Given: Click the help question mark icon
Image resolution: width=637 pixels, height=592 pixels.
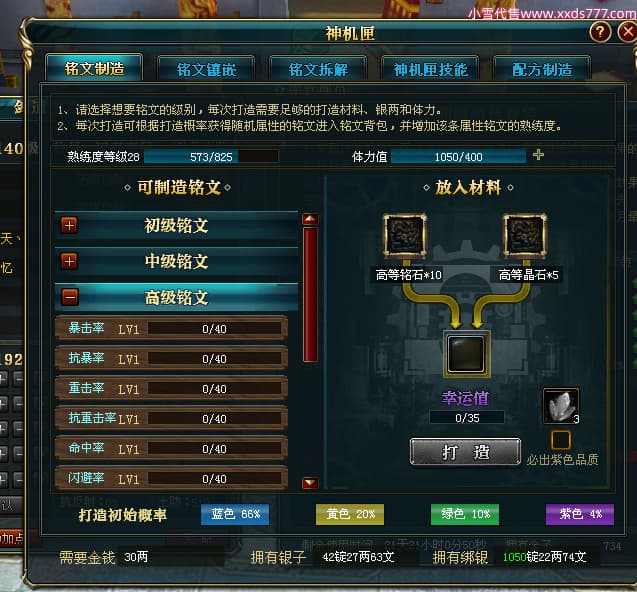Looking at the screenshot, I should click(600, 32).
